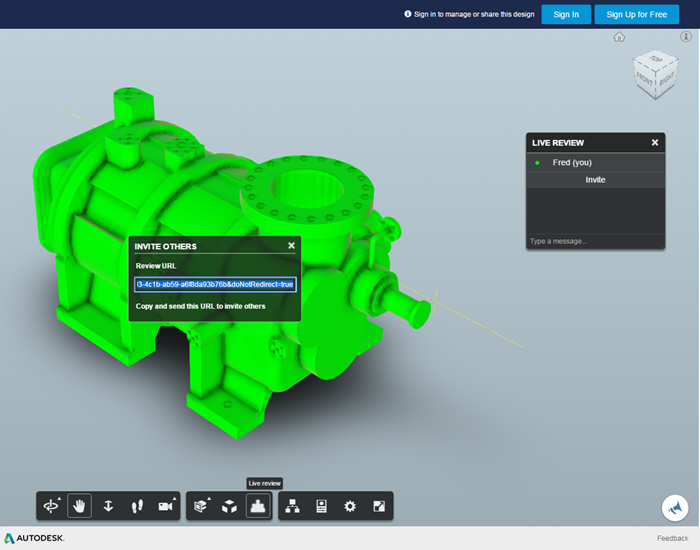Open the Section Analysis cube tool
Image resolution: width=700 pixels, height=550 pixels.
click(x=201, y=506)
